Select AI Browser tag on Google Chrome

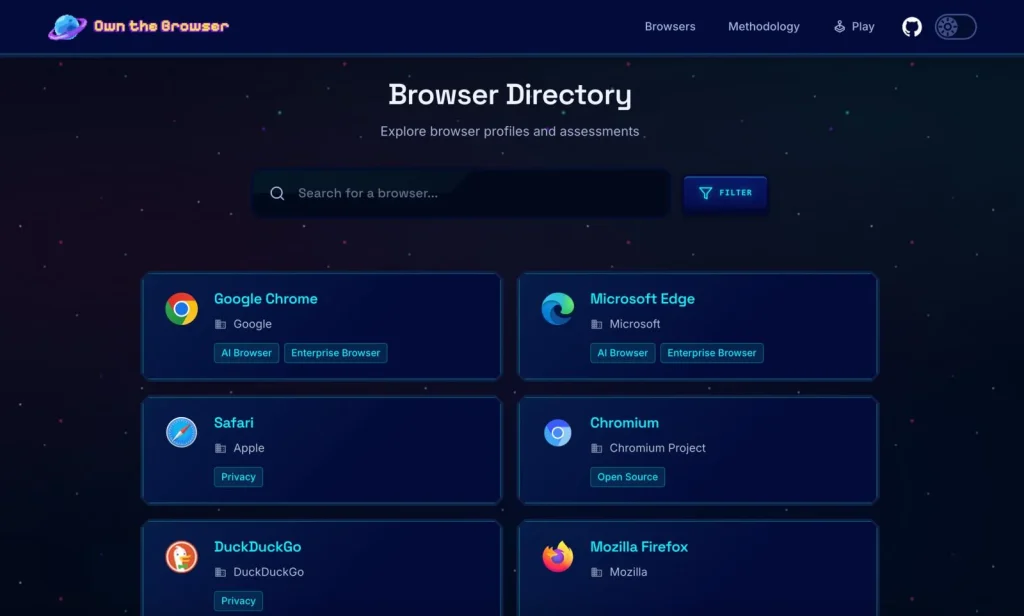246,353
